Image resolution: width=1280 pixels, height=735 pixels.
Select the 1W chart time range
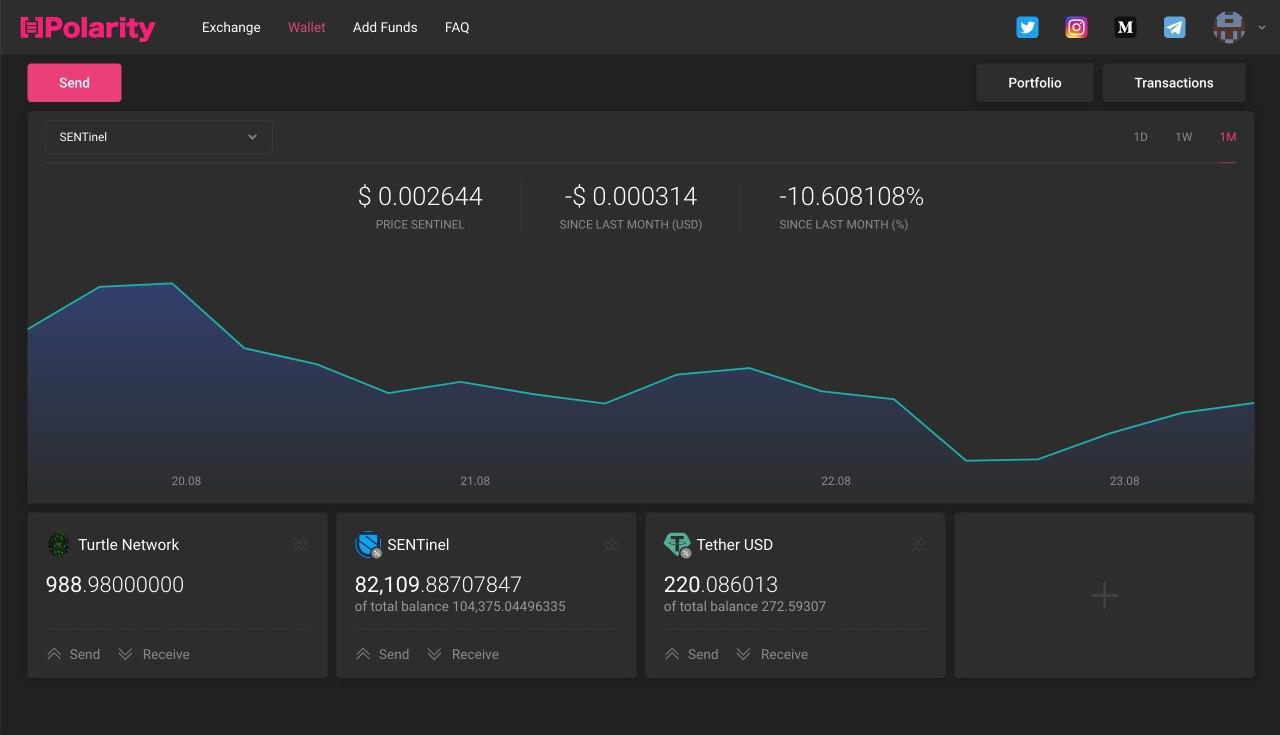pos(1184,137)
